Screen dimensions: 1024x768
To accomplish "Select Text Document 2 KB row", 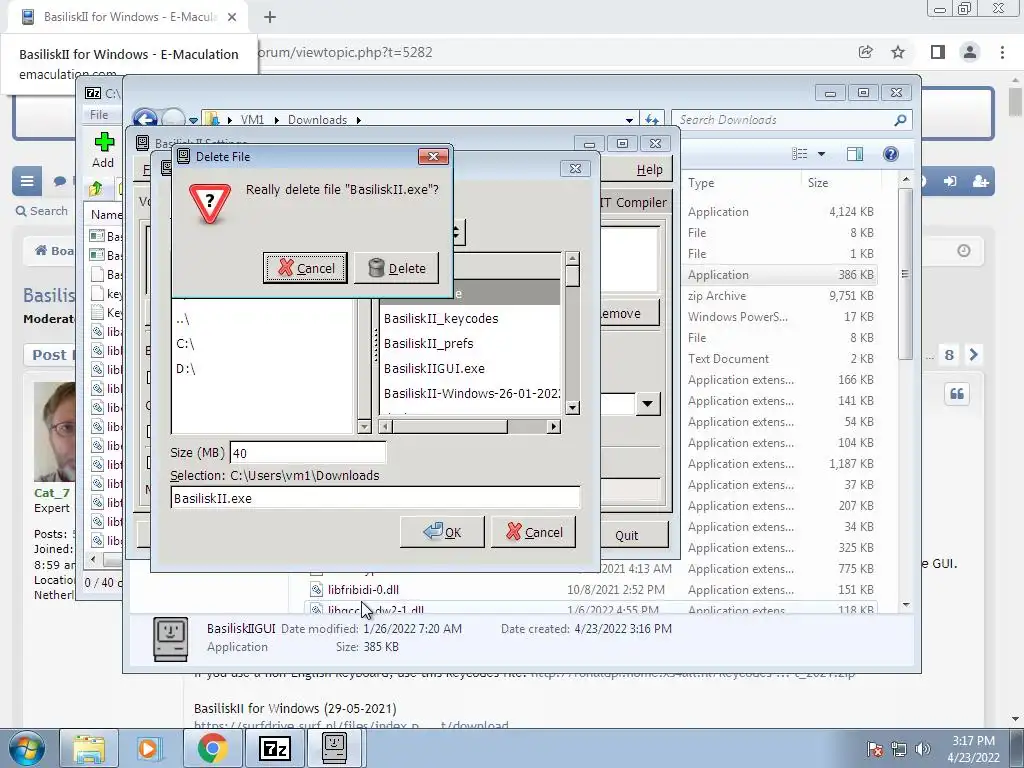I will [780, 359].
